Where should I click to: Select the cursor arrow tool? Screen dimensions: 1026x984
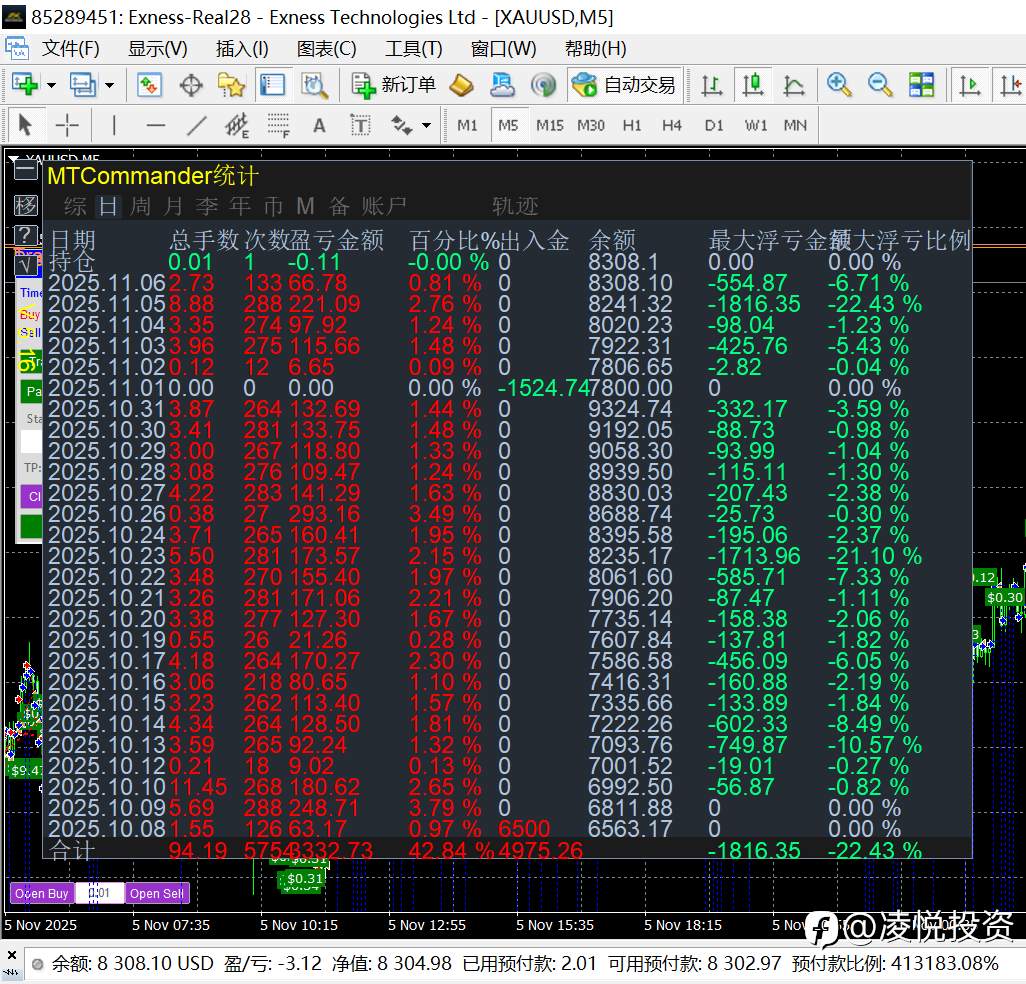pos(26,124)
